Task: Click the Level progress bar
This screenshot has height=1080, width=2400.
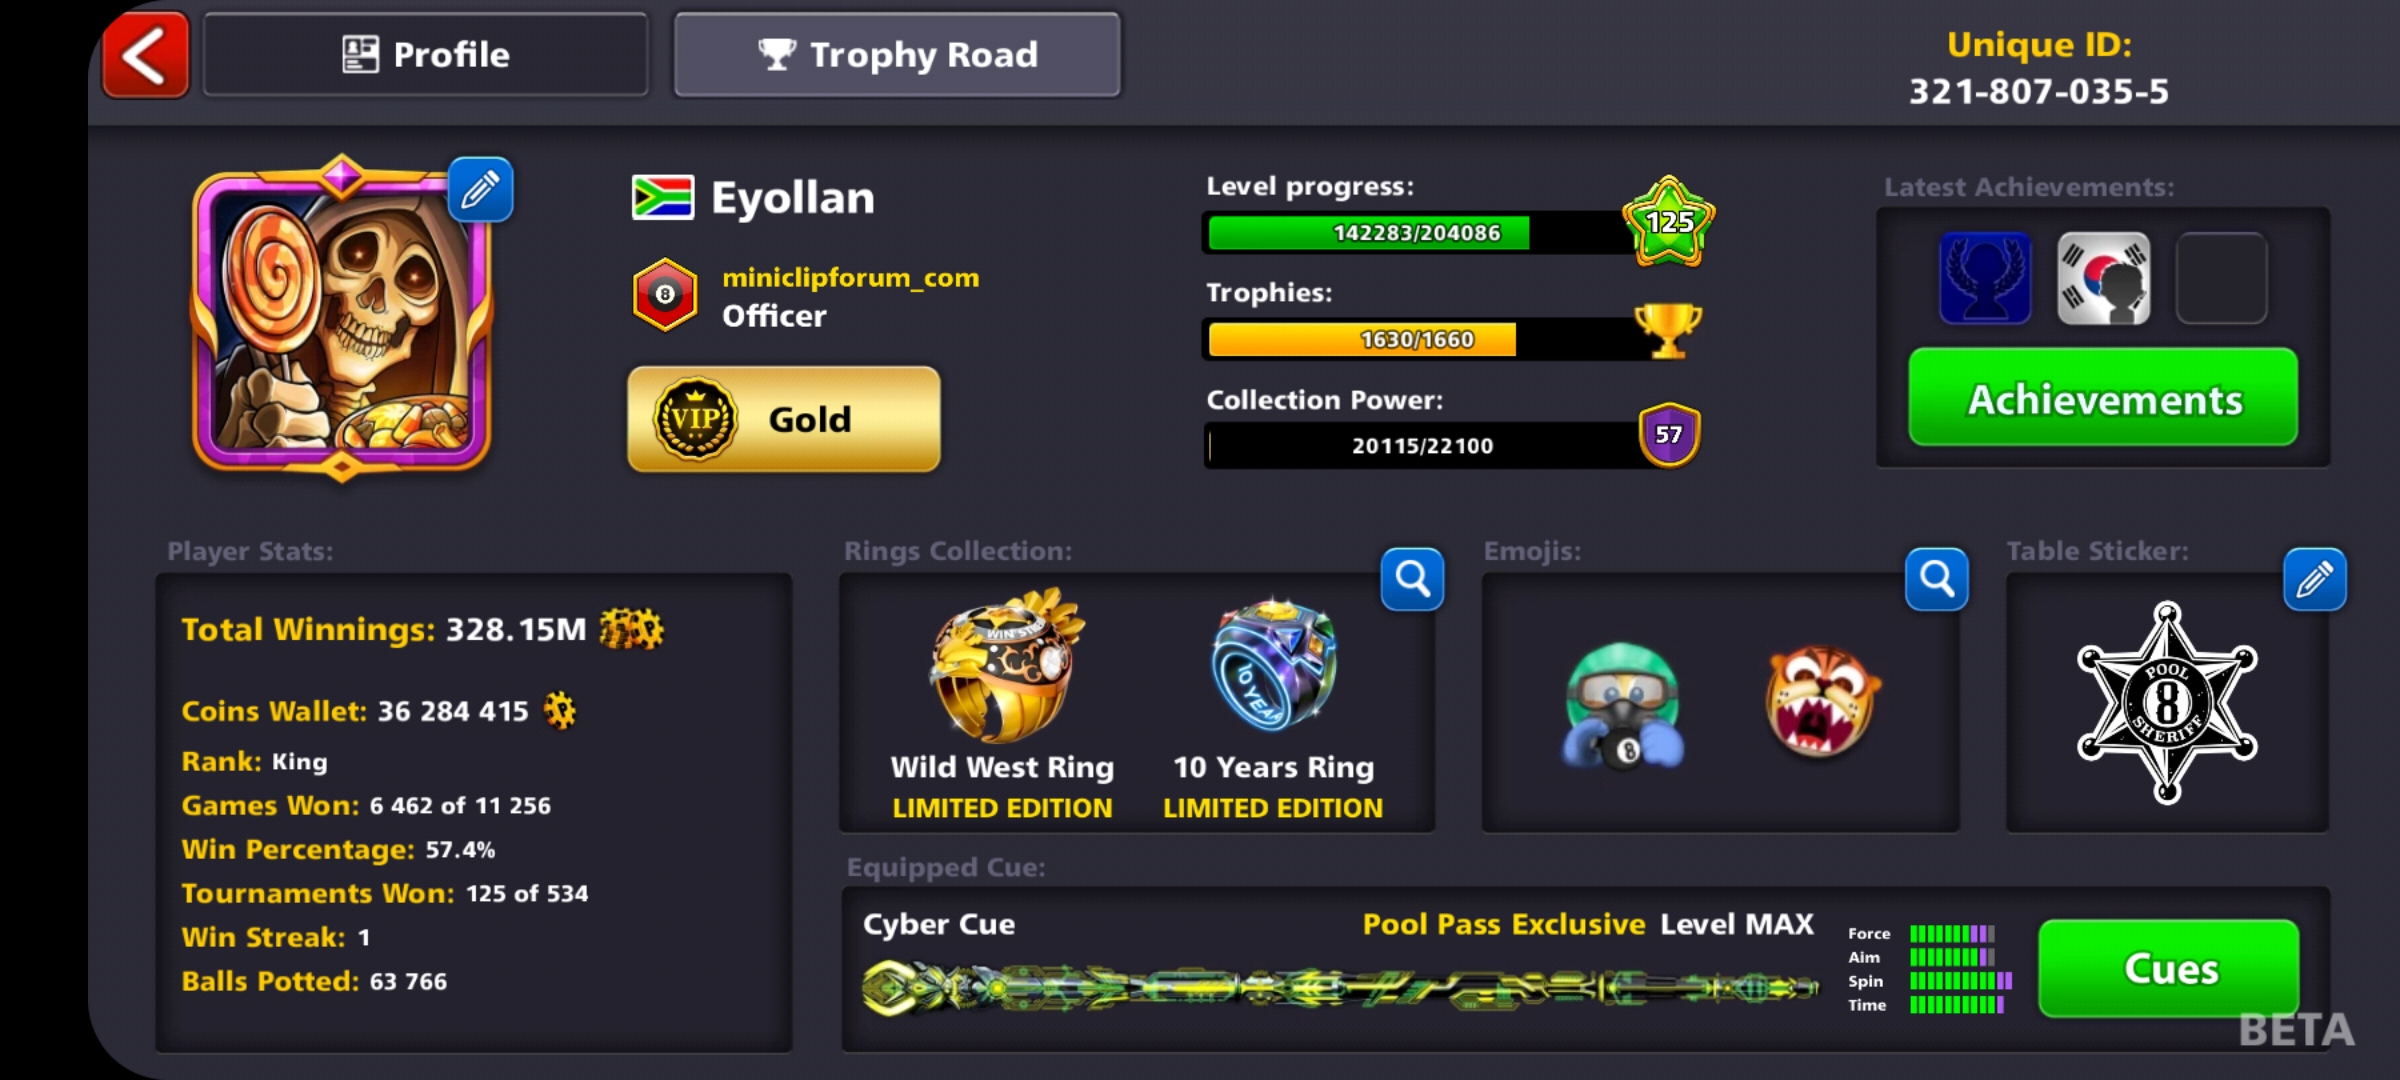Action: [1420, 233]
